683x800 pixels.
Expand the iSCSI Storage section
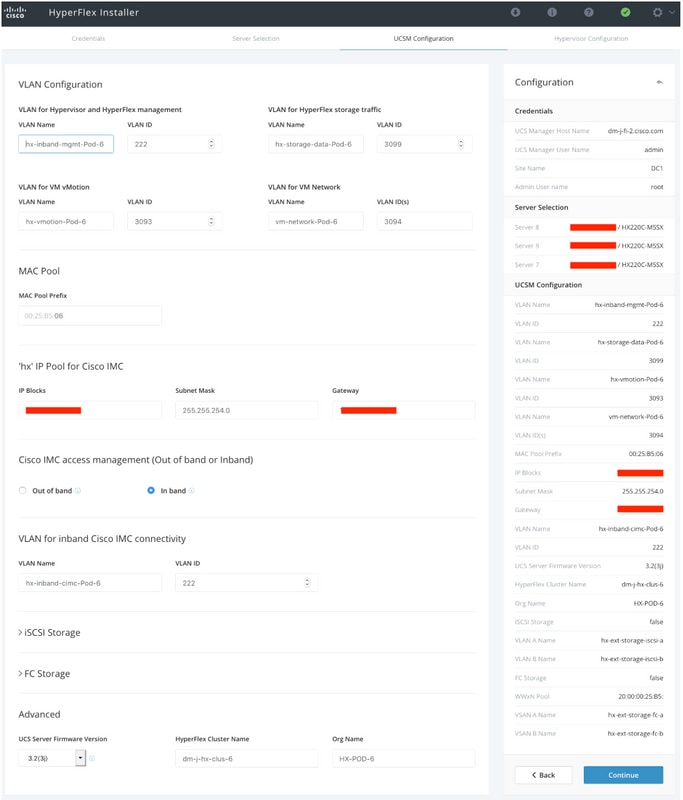pos(49,633)
